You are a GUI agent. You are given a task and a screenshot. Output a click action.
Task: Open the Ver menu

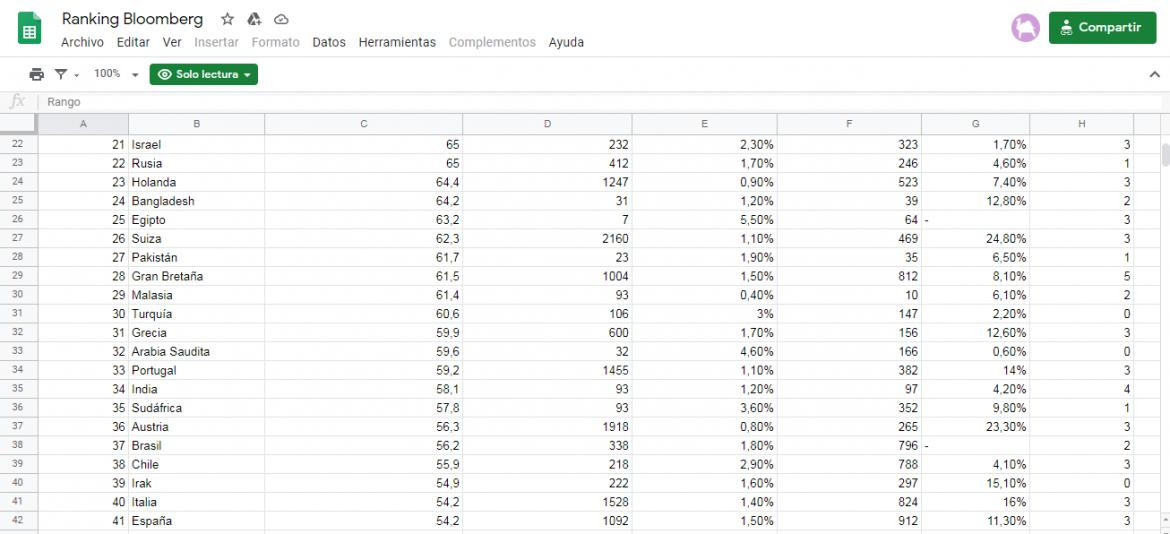(172, 43)
